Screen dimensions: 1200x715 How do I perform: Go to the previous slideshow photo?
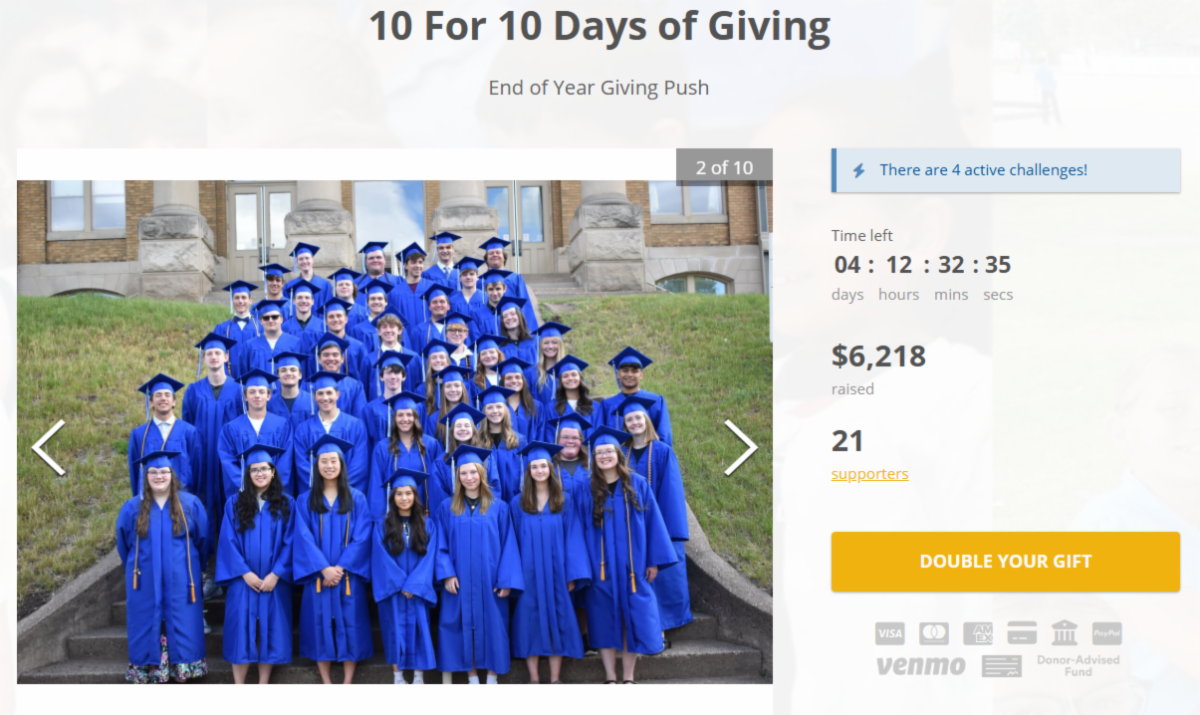coord(48,447)
